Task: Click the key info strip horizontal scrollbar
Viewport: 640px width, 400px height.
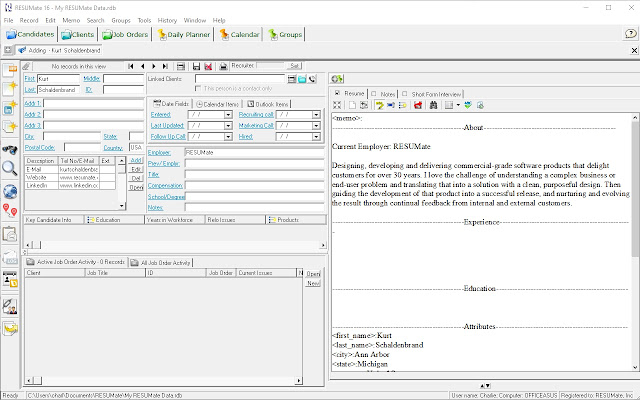Action: point(176,245)
